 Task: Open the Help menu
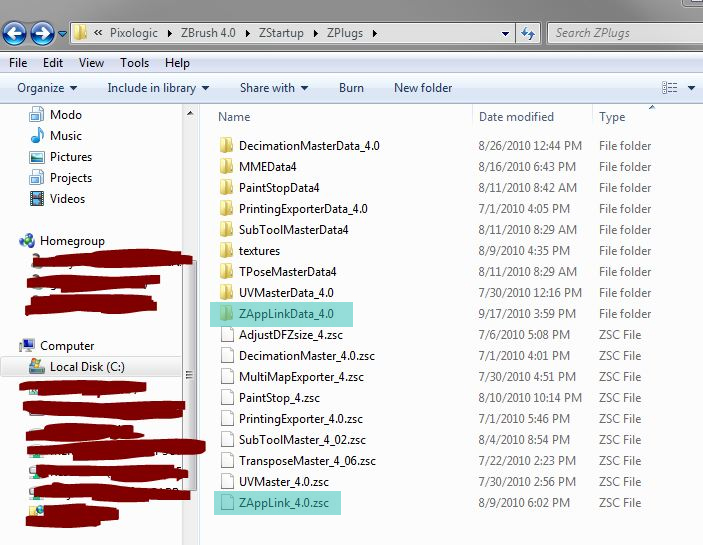(177, 63)
